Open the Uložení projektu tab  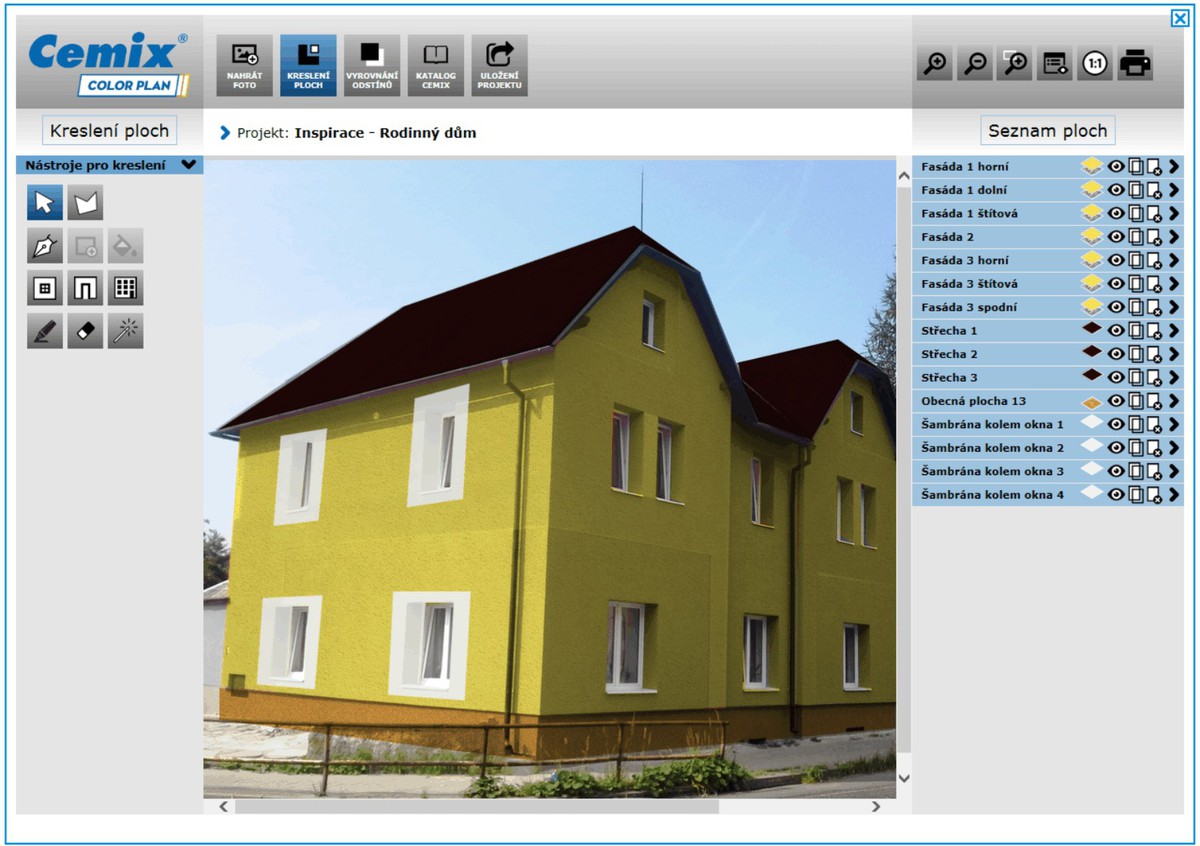click(x=500, y=65)
